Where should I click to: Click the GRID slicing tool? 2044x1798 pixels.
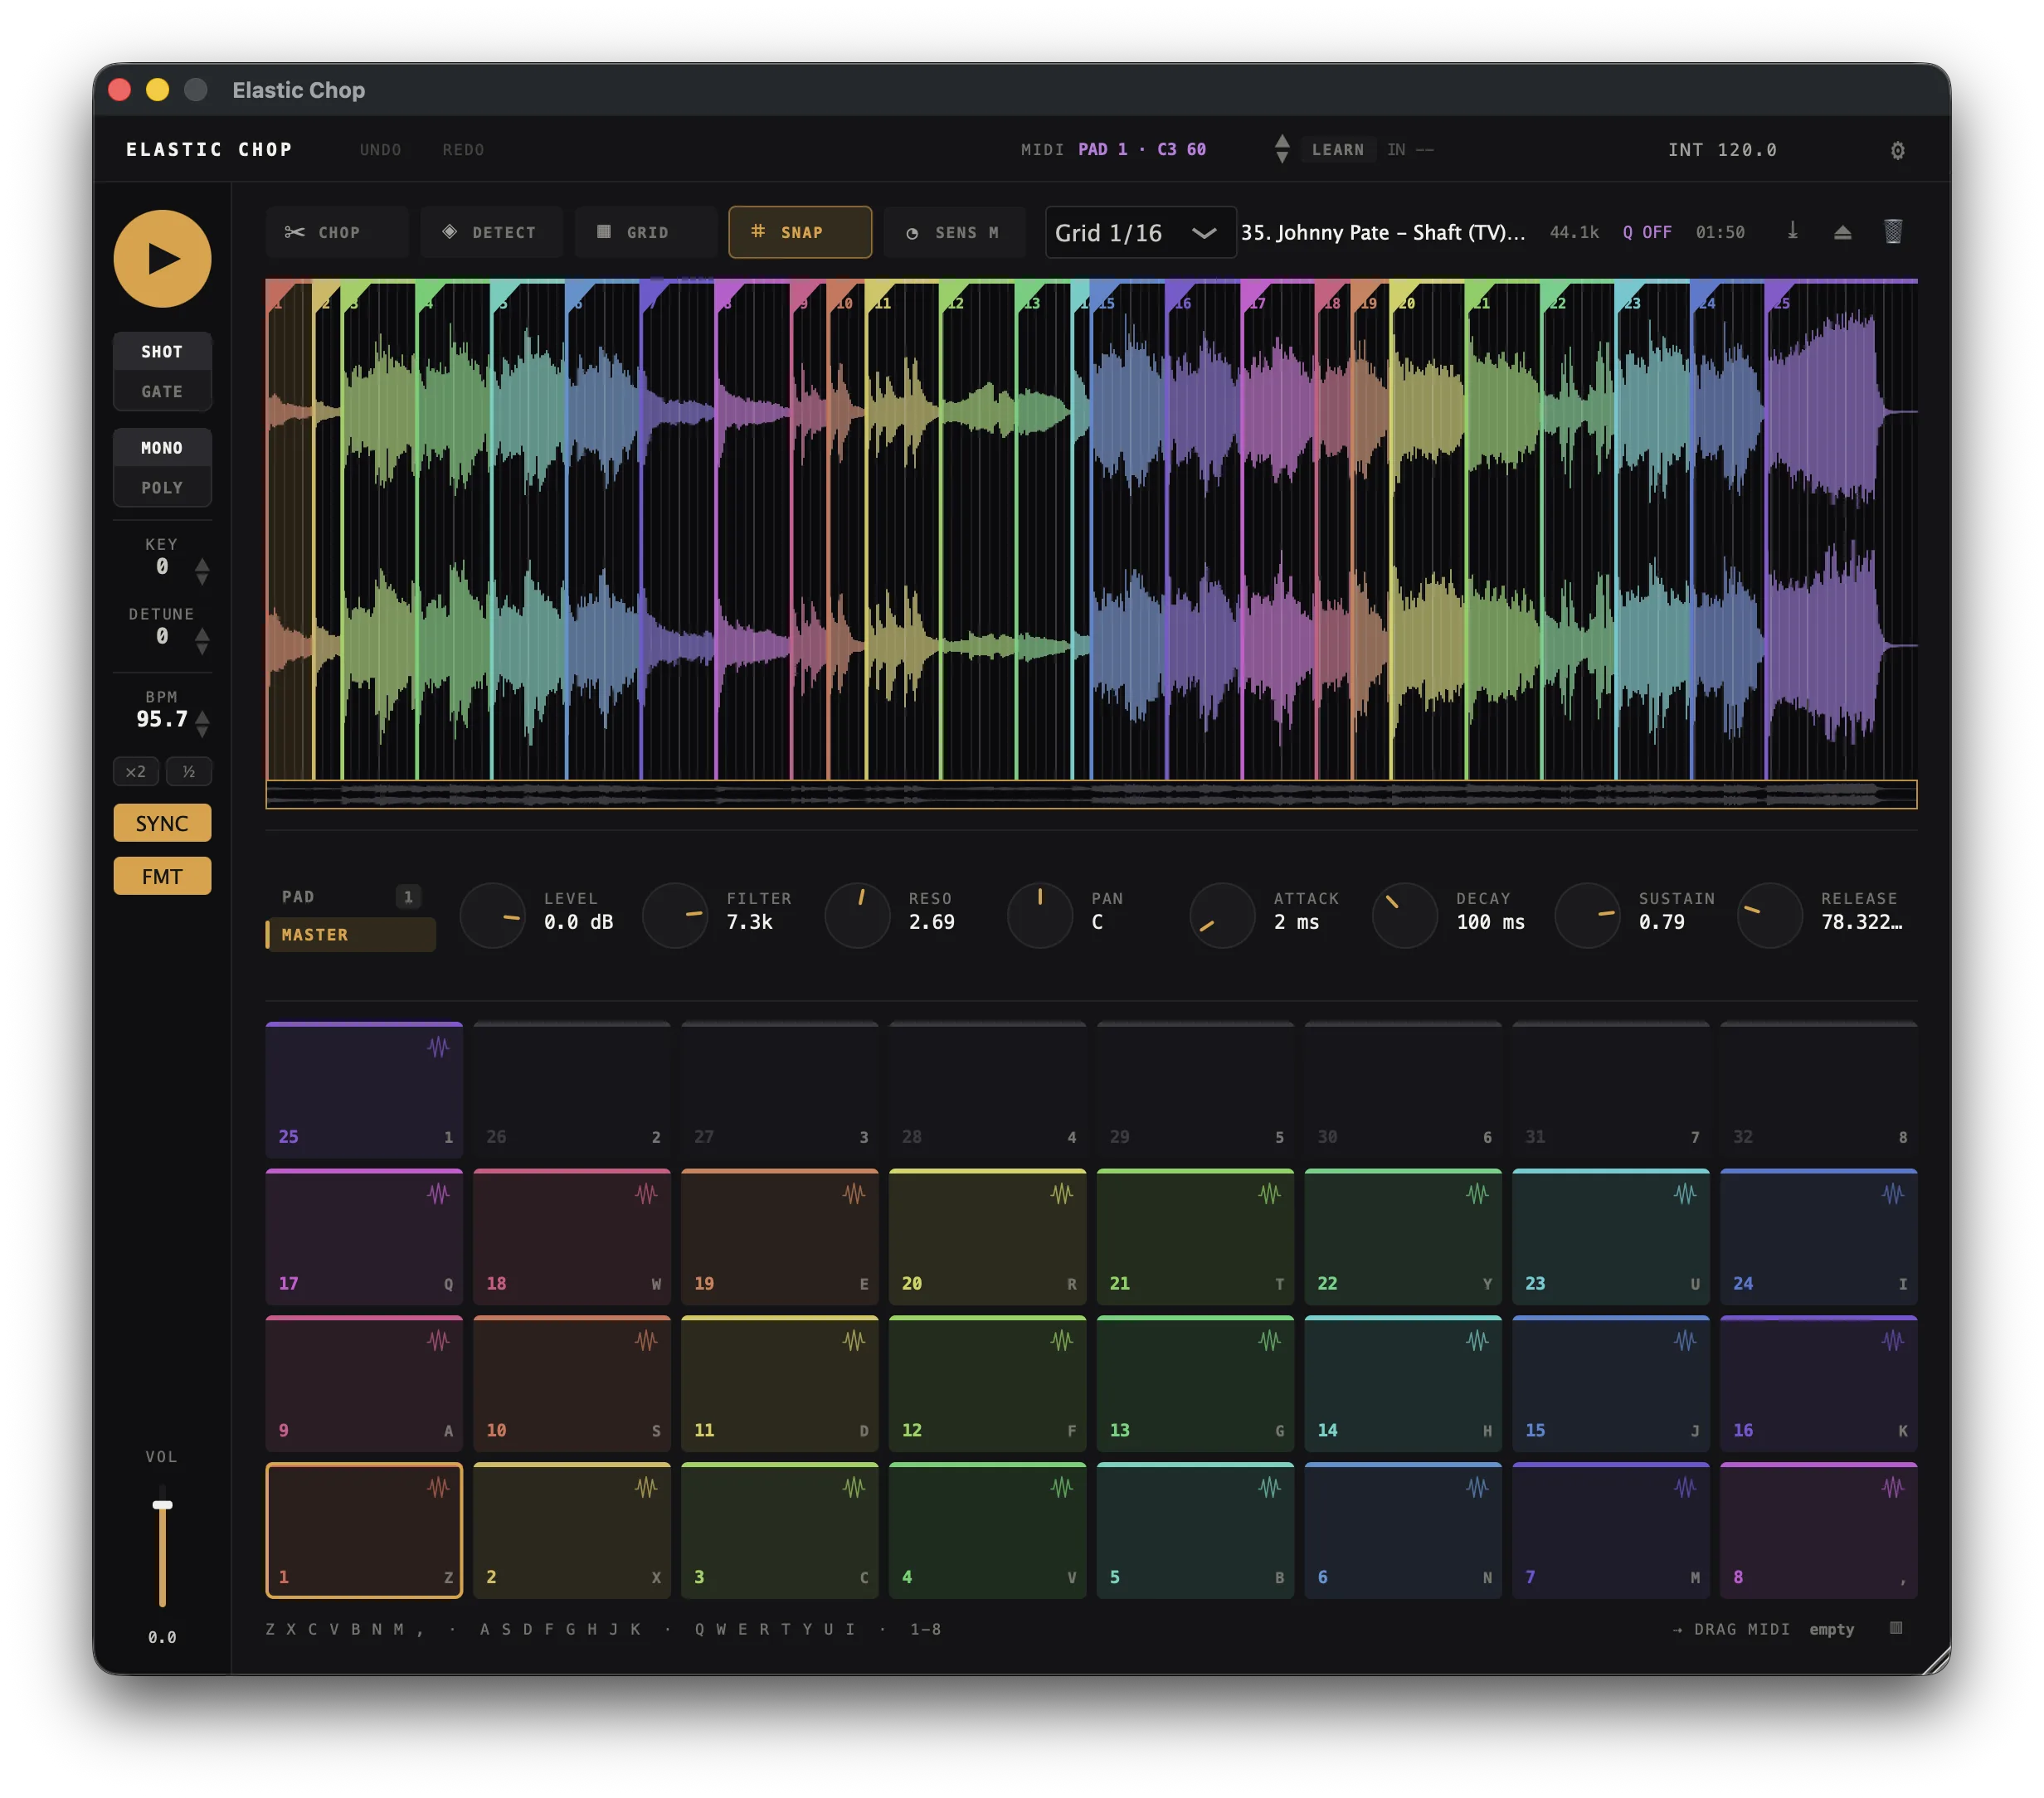coord(645,232)
